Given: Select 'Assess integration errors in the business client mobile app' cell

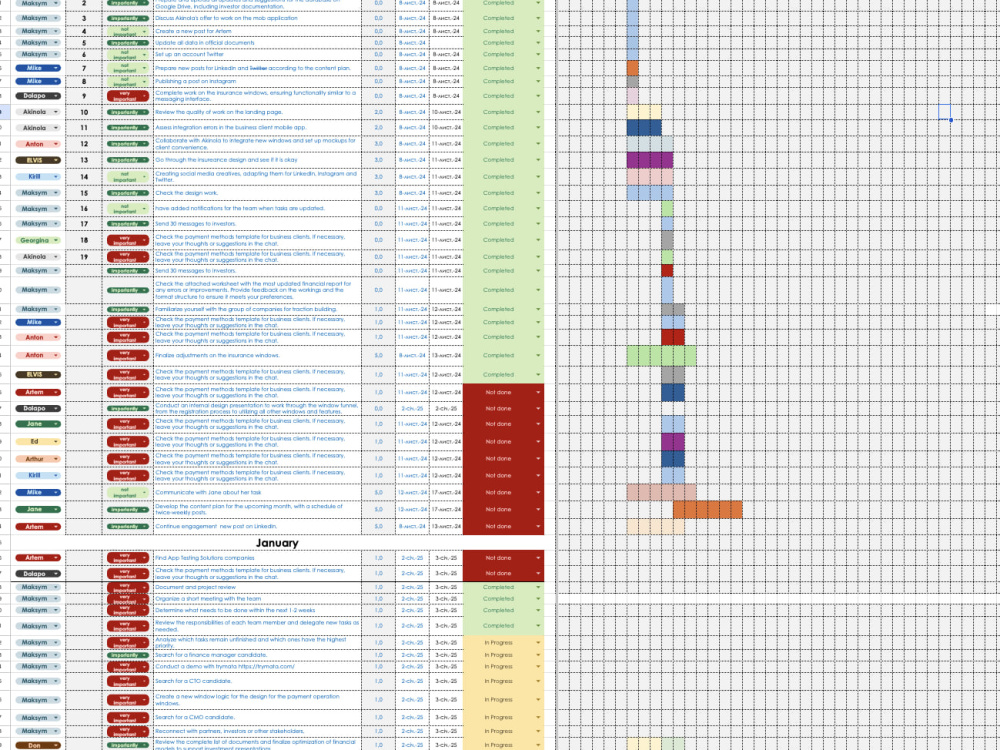Looking at the screenshot, I should (257, 128).
